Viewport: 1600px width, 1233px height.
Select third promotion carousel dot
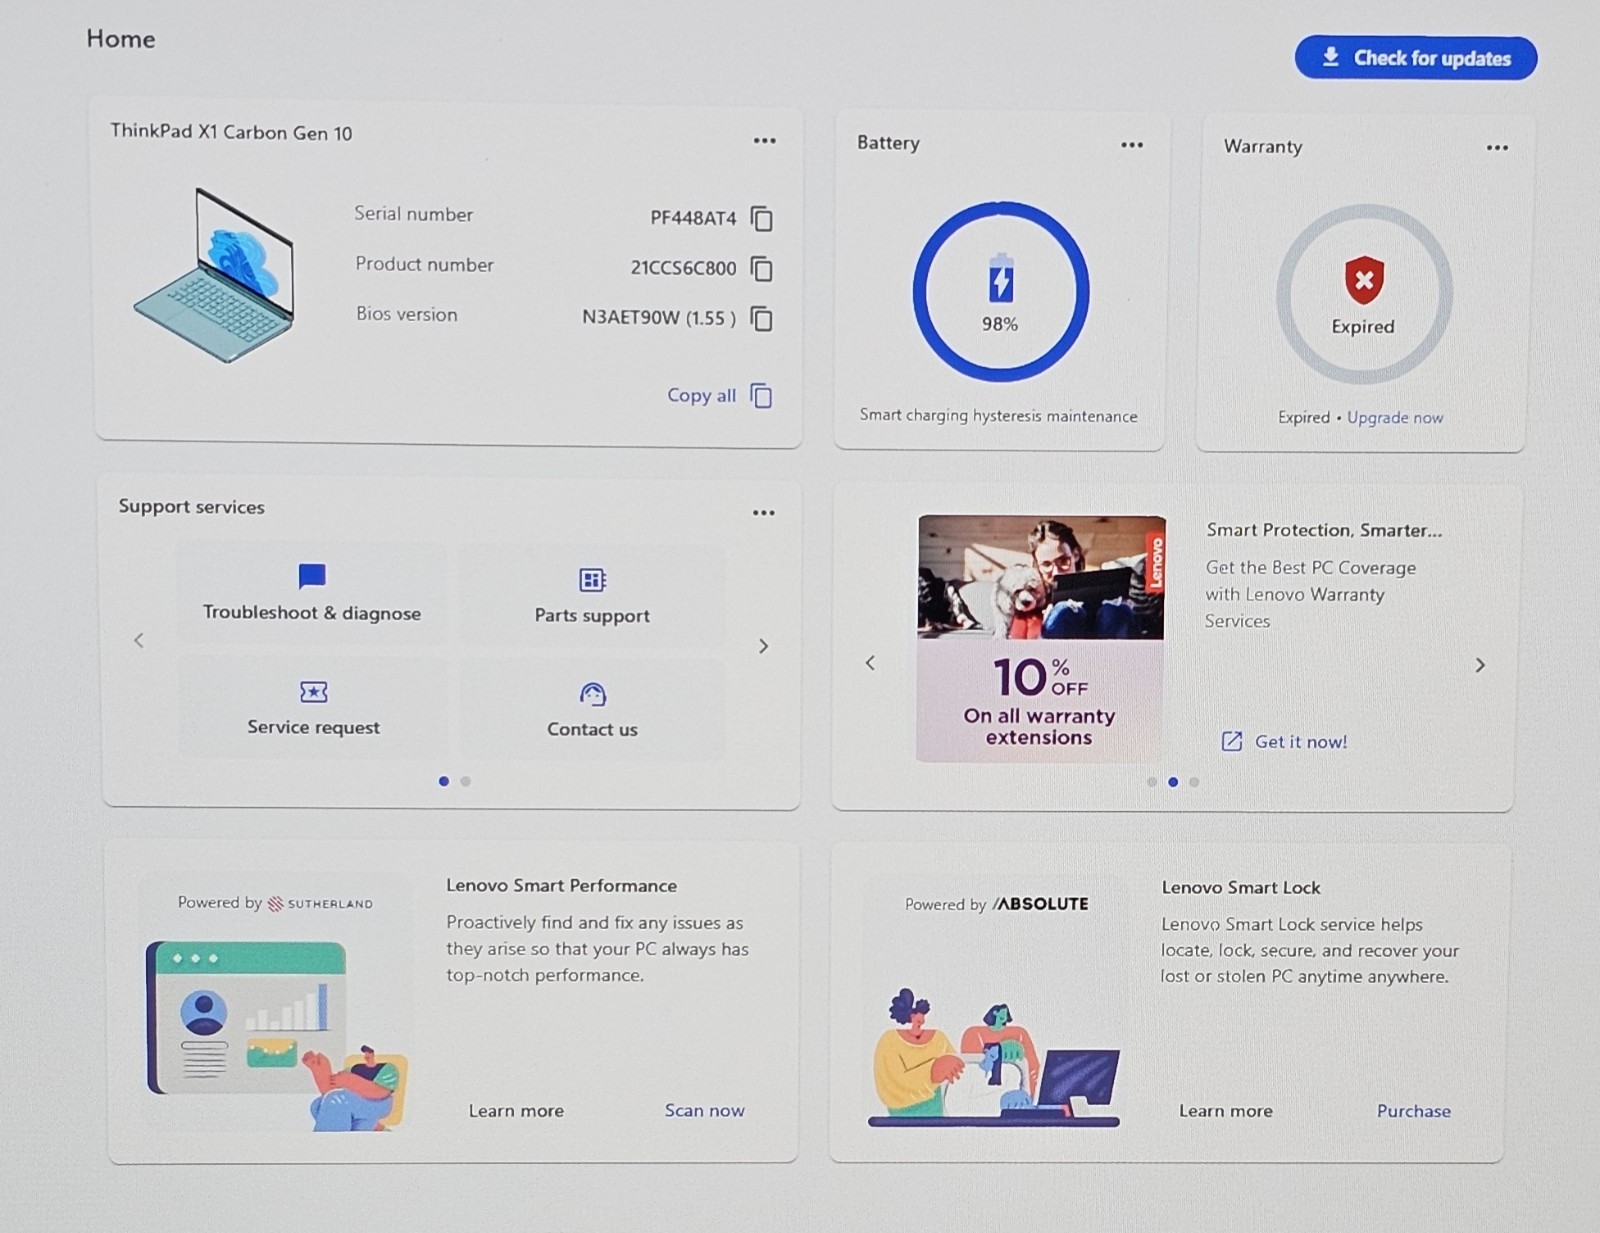[1194, 782]
